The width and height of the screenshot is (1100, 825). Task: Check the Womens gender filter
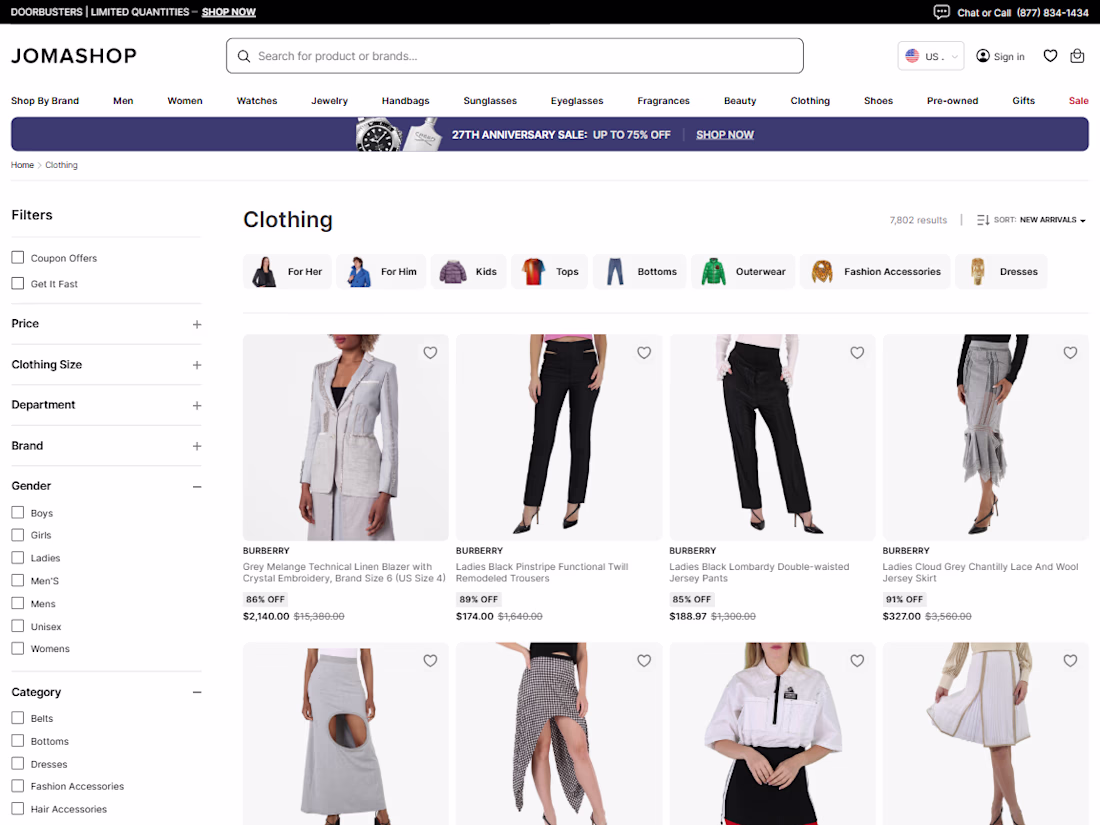coord(18,648)
